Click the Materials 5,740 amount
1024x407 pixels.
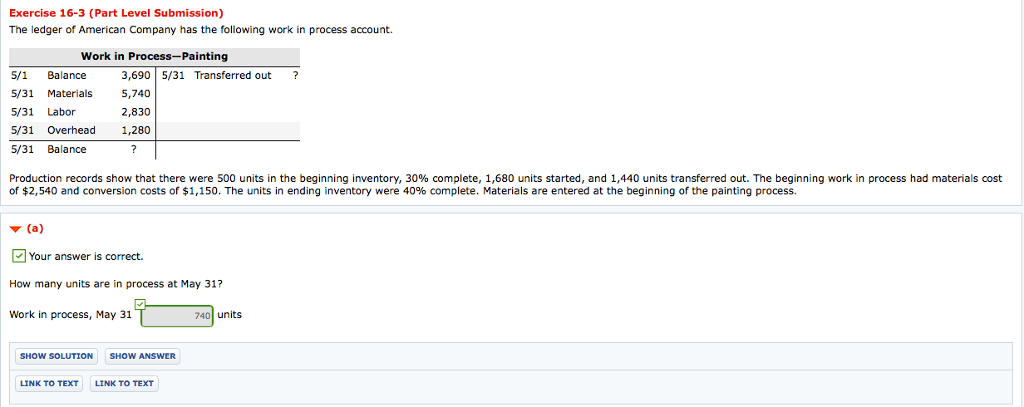click(135, 93)
